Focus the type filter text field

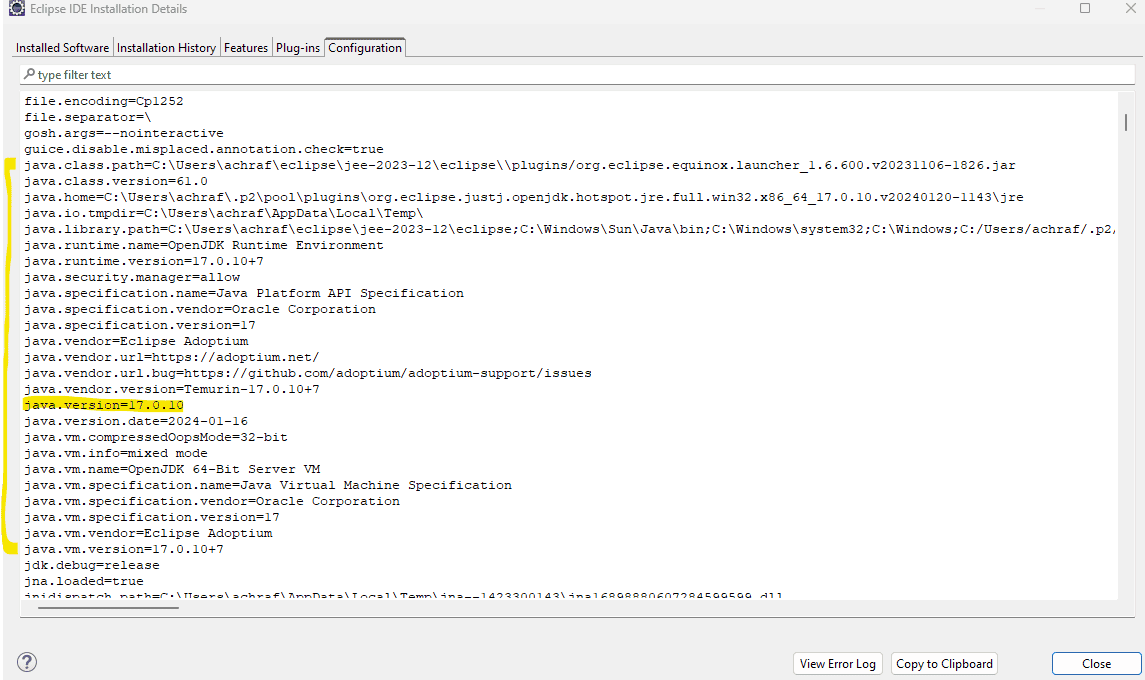[x=577, y=75]
